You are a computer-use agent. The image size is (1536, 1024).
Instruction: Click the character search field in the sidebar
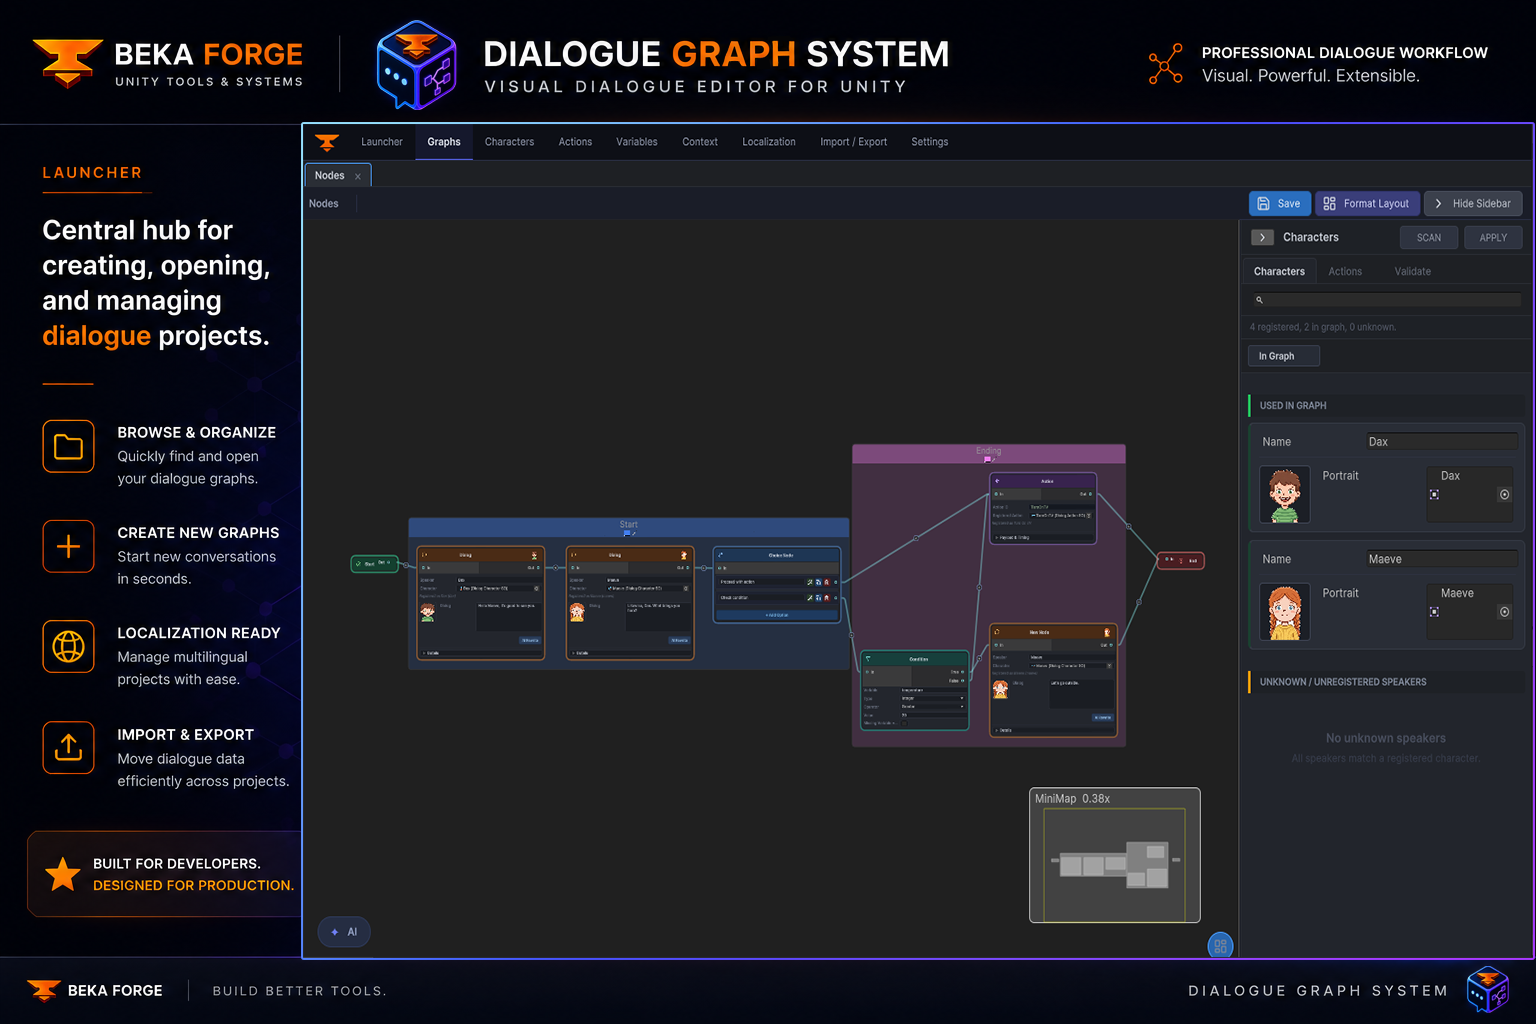tap(1385, 300)
